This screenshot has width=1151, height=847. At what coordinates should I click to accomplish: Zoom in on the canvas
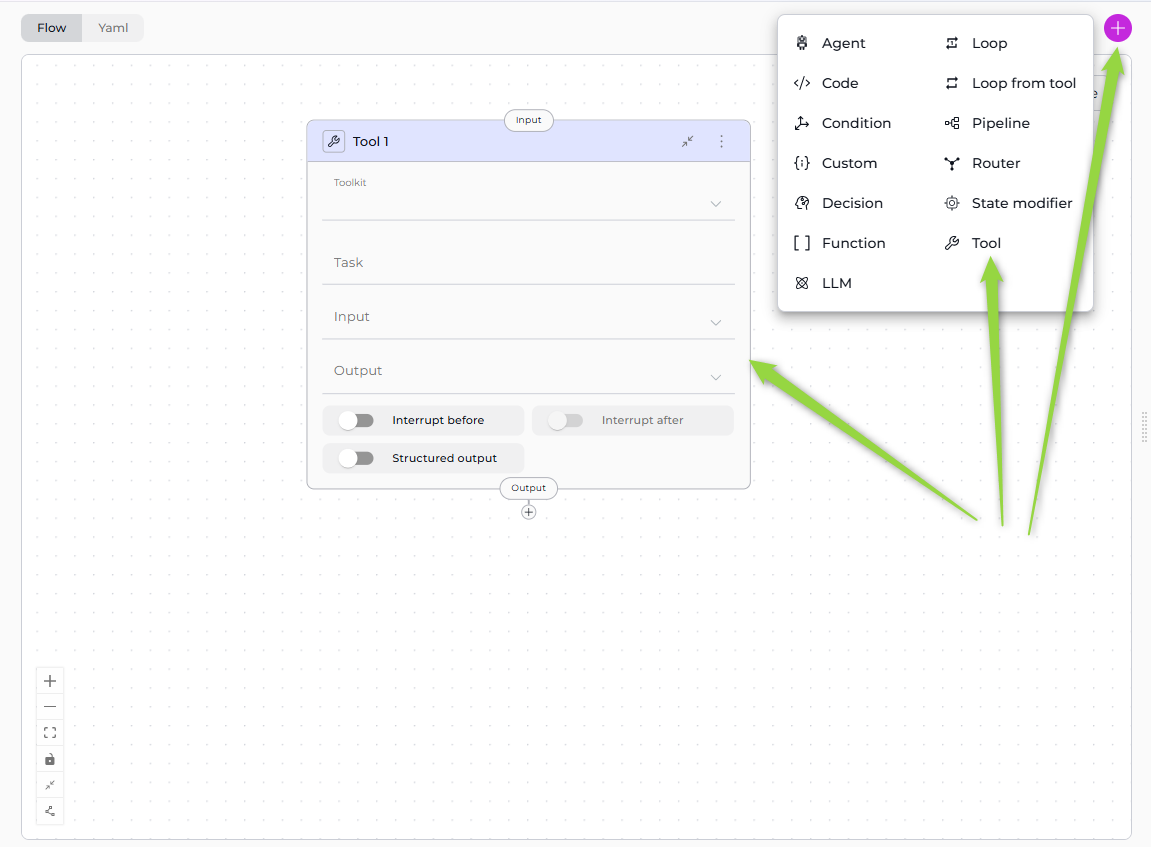[50, 681]
